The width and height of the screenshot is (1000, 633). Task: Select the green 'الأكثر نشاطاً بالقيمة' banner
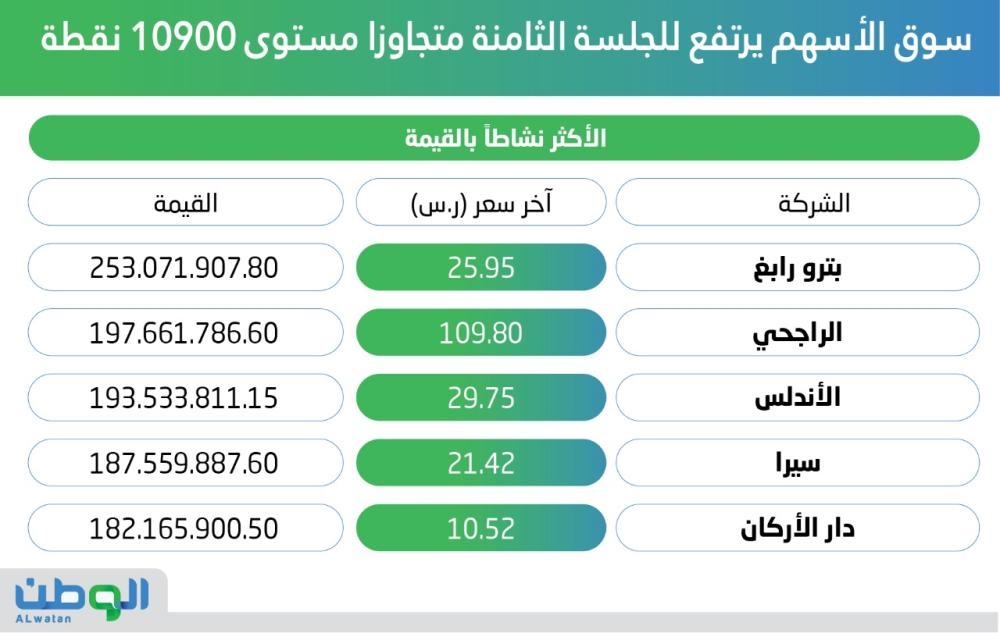pyautogui.click(x=503, y=138)
